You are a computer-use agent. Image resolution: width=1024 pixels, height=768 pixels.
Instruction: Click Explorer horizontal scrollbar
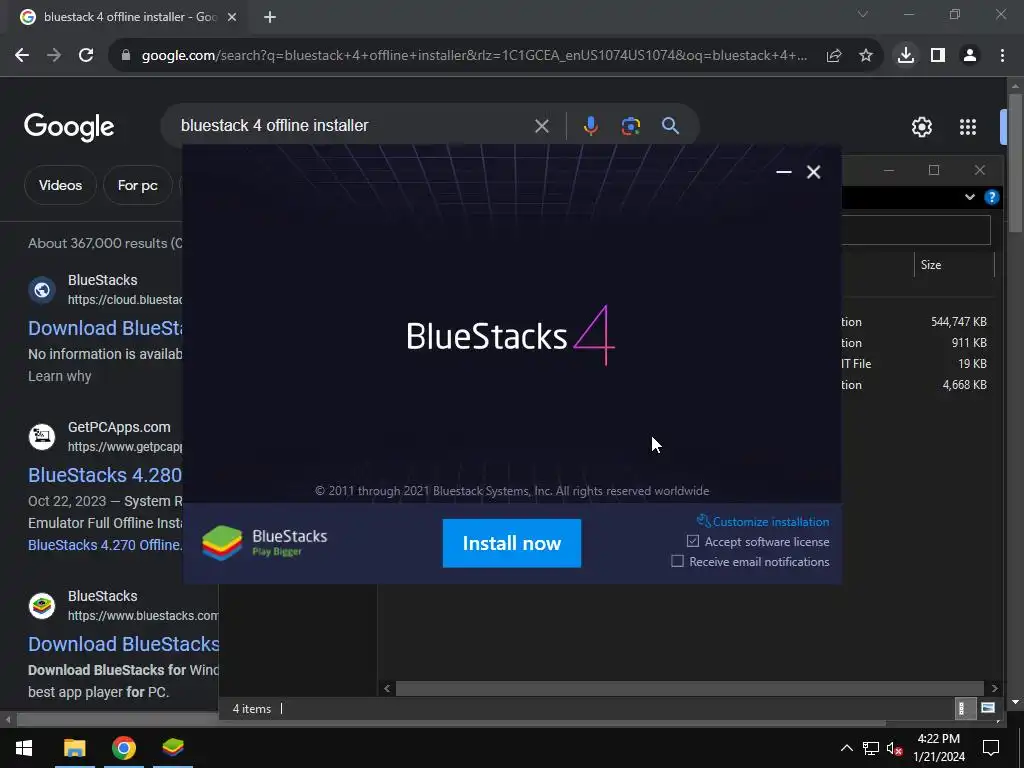tap(690, 688)
